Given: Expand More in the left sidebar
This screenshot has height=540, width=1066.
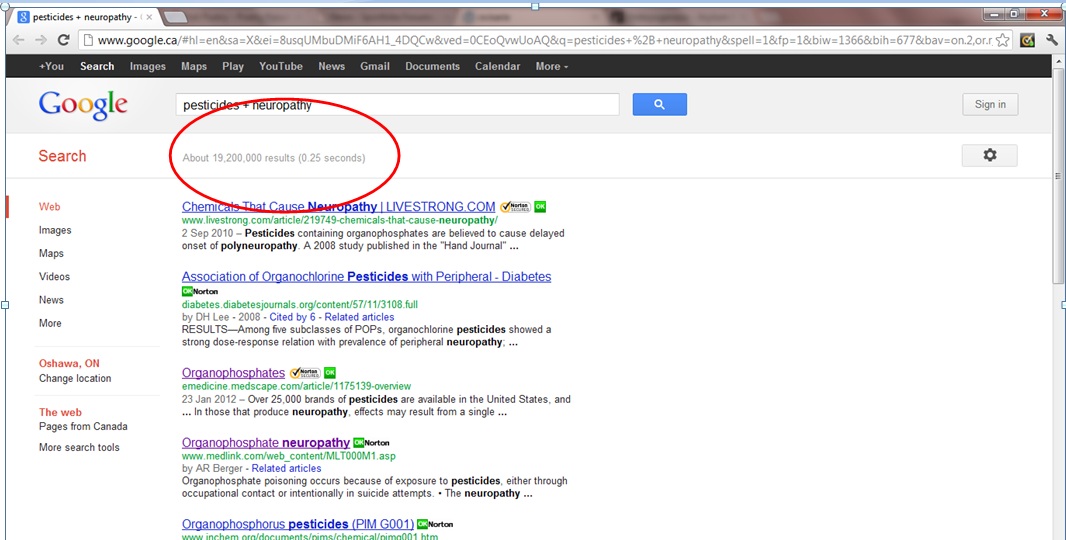Looking at the screenshot, I should coord(50,323).
